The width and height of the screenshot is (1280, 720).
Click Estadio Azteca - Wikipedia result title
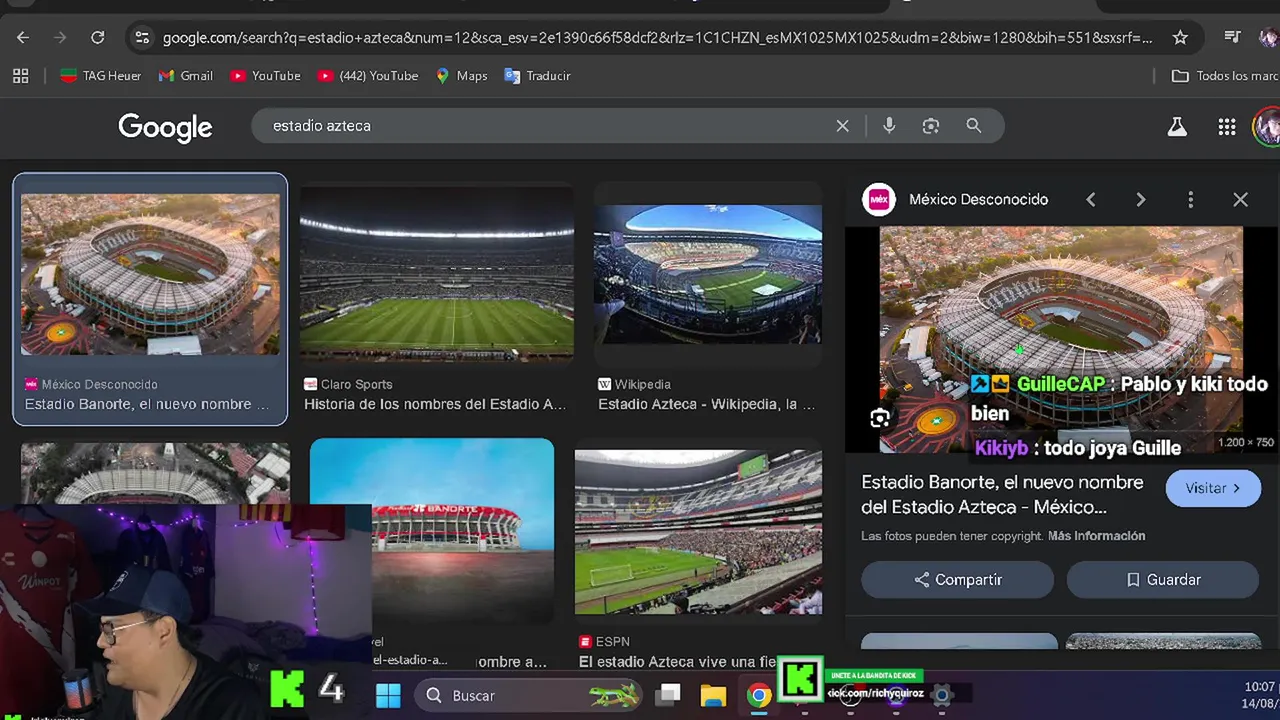[x=706, y=404]
